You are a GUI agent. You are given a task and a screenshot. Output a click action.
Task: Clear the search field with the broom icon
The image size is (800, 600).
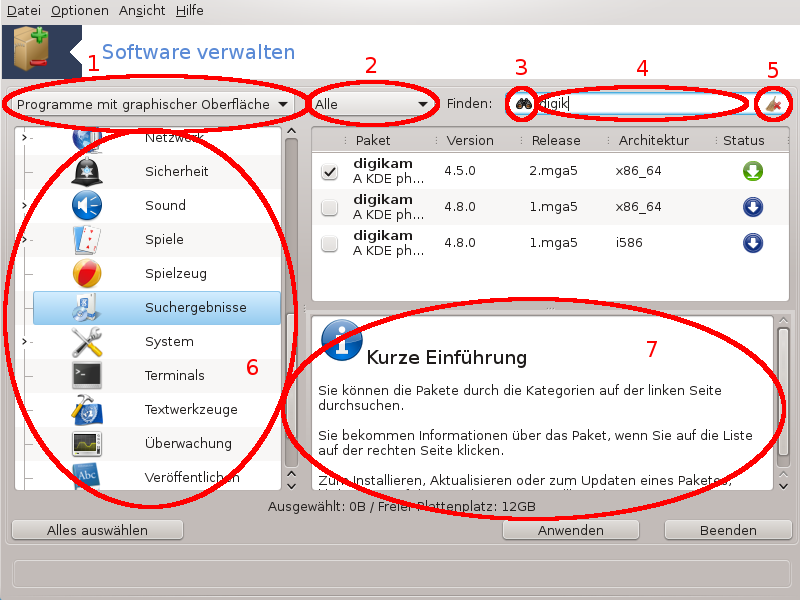pyautogui.click(x=773, y=104)
